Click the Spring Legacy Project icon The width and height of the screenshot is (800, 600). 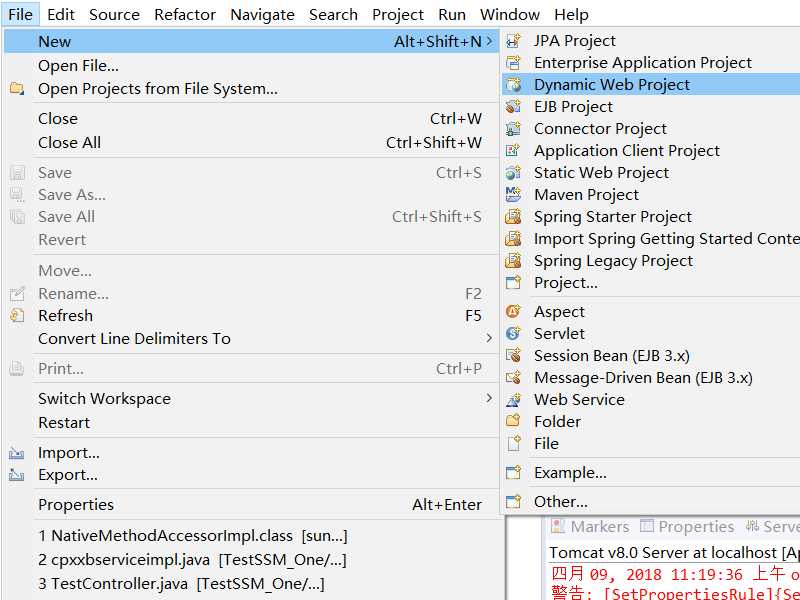click(x=513, y=261)
